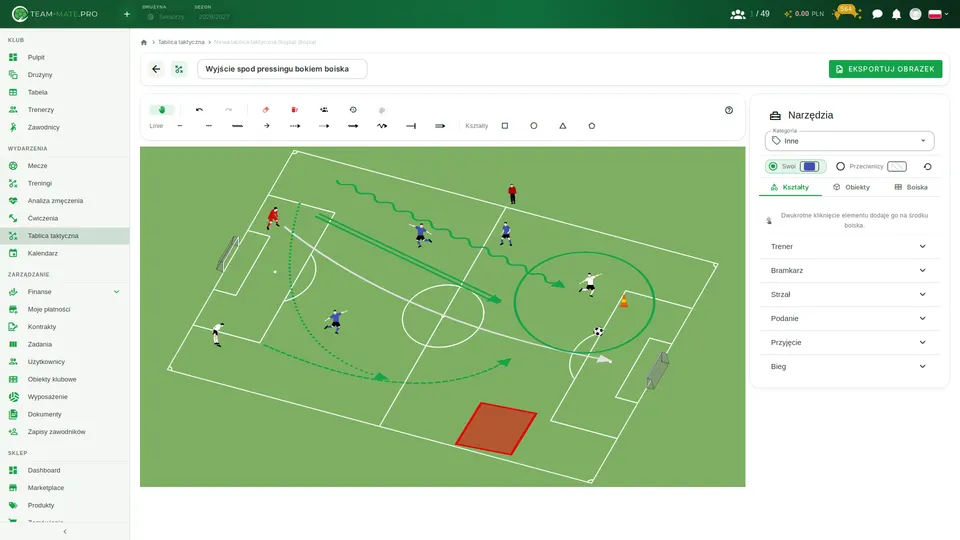Select the Przeciwnicy team radio option
This screenshot has height=540, width=960.
click(x=841, y=167)
